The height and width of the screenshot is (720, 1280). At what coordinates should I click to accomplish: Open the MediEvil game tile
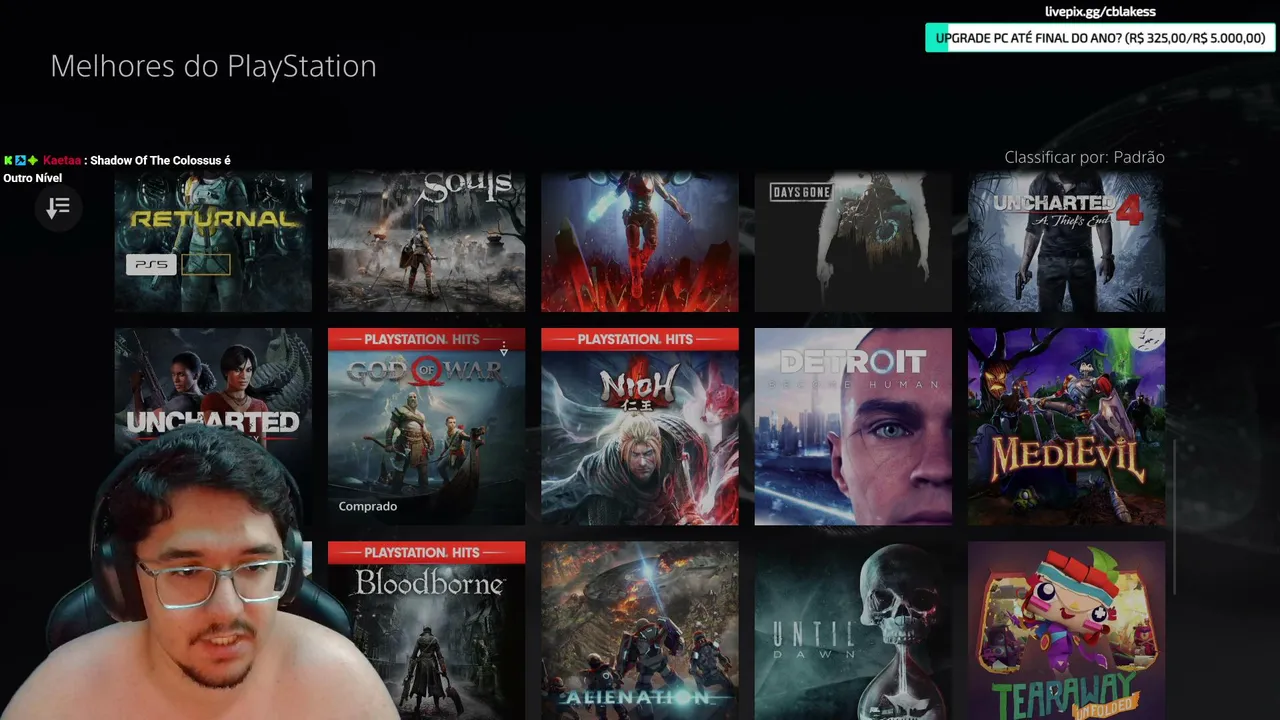(1066, 427)
